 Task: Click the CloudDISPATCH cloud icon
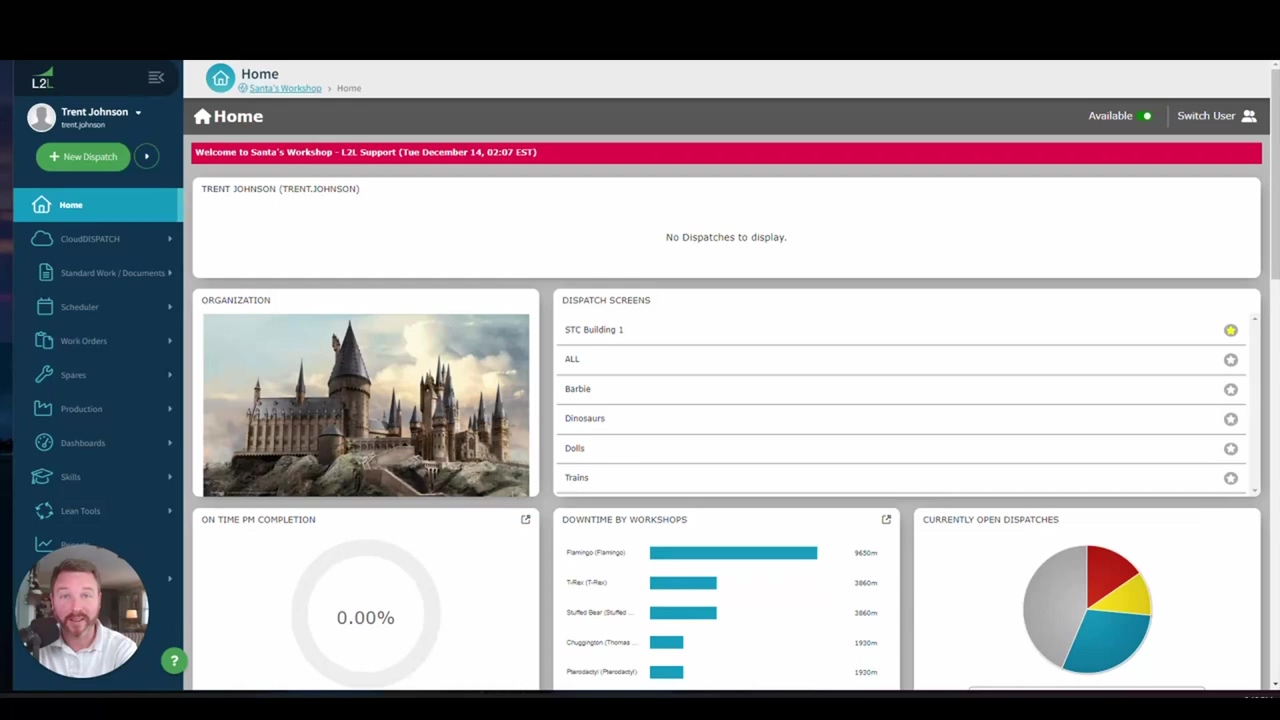[41, 239]
